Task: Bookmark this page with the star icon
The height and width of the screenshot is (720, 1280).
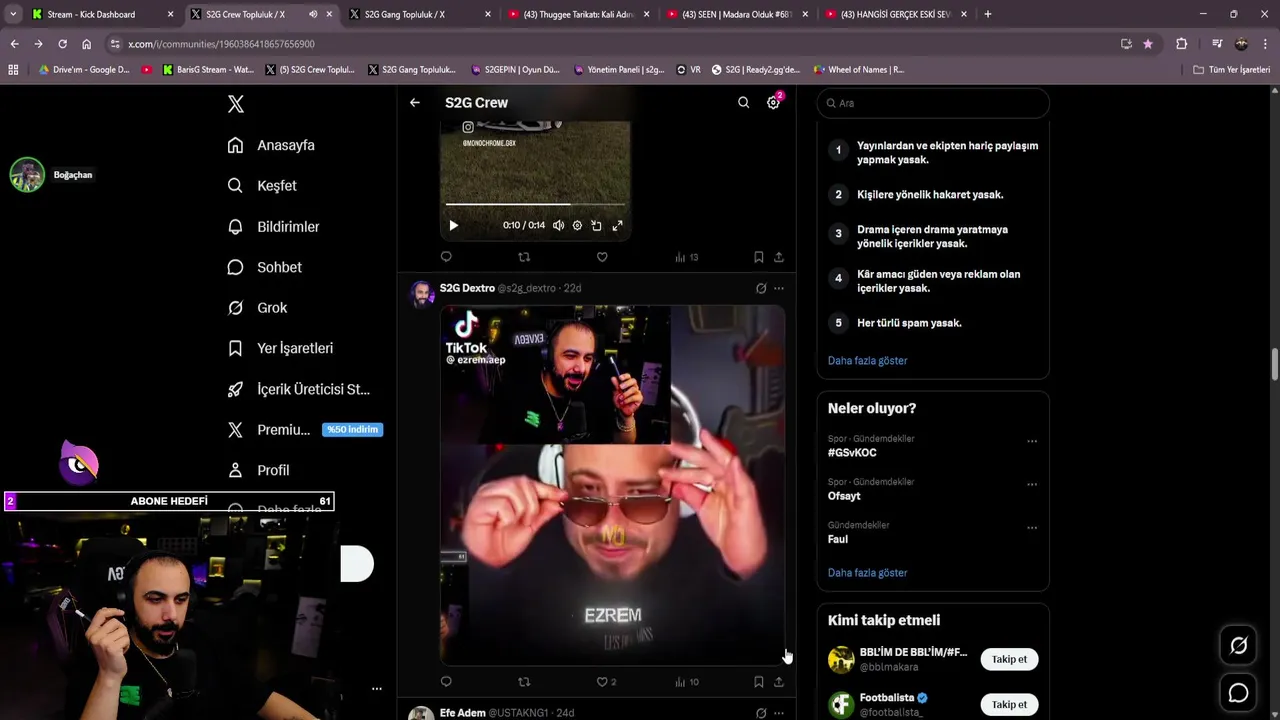Action: point(1148,44)
